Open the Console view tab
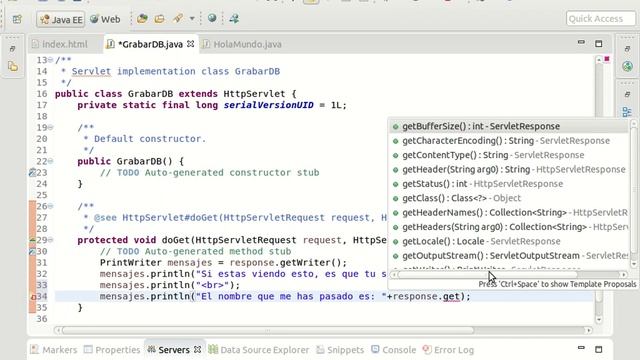This screenshot has height=360, width=640. pyautogui.click(x=394, y=350)
